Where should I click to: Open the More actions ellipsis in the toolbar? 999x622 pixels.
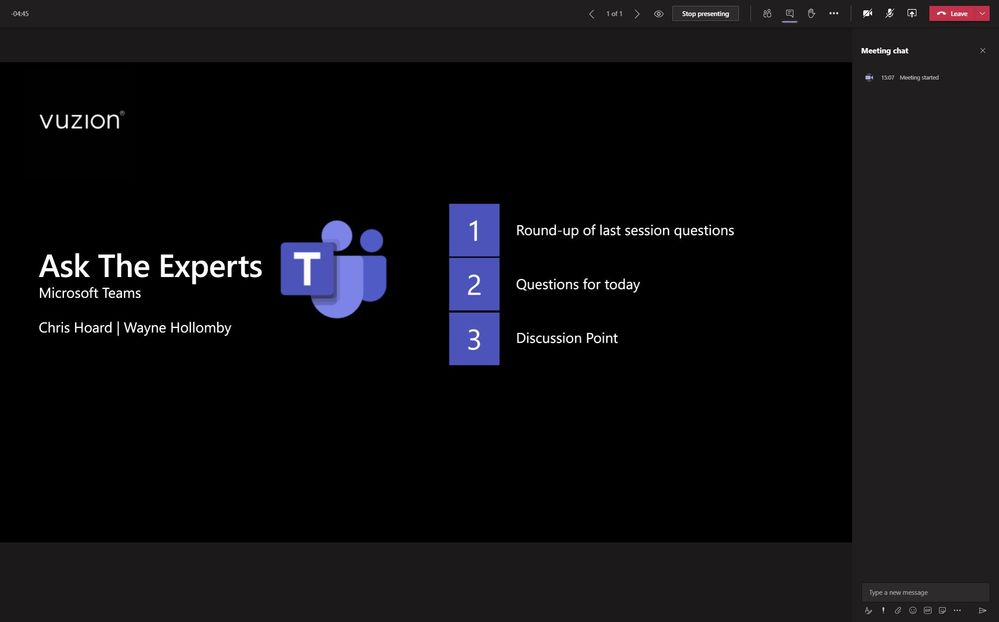[833, 13]
